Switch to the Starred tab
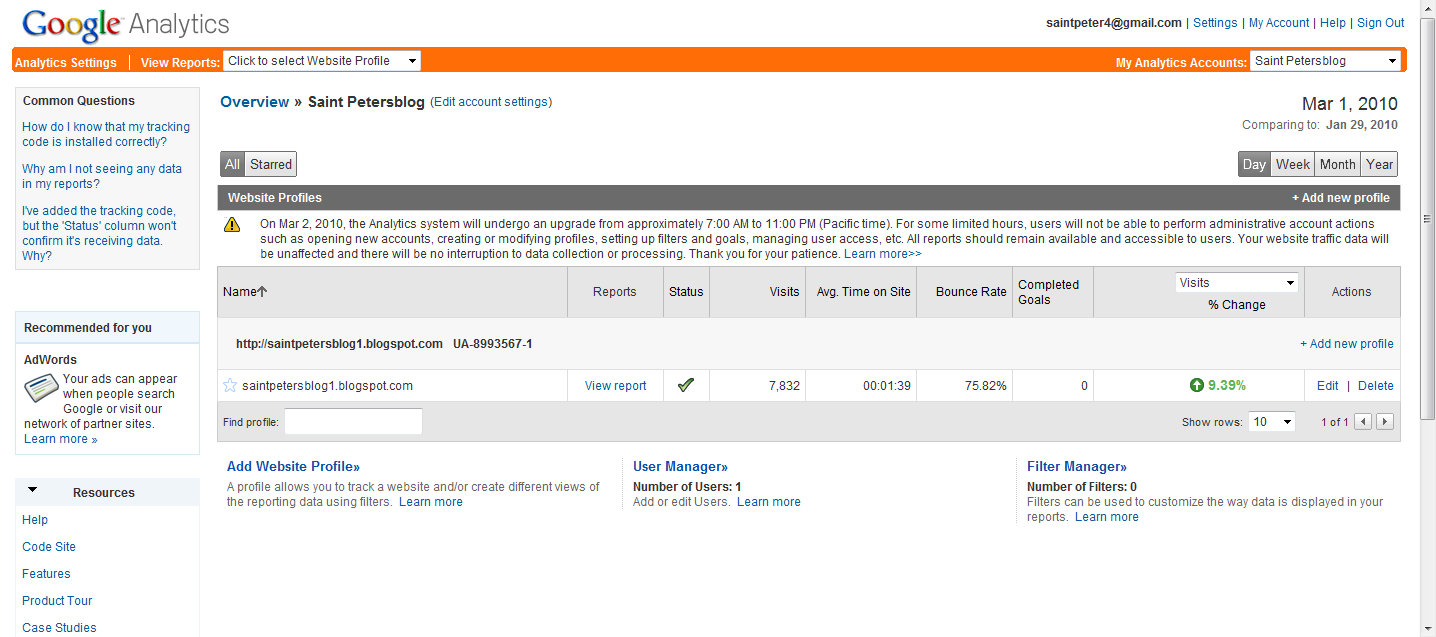1436x637 pixels. click(x=270, y=163)
